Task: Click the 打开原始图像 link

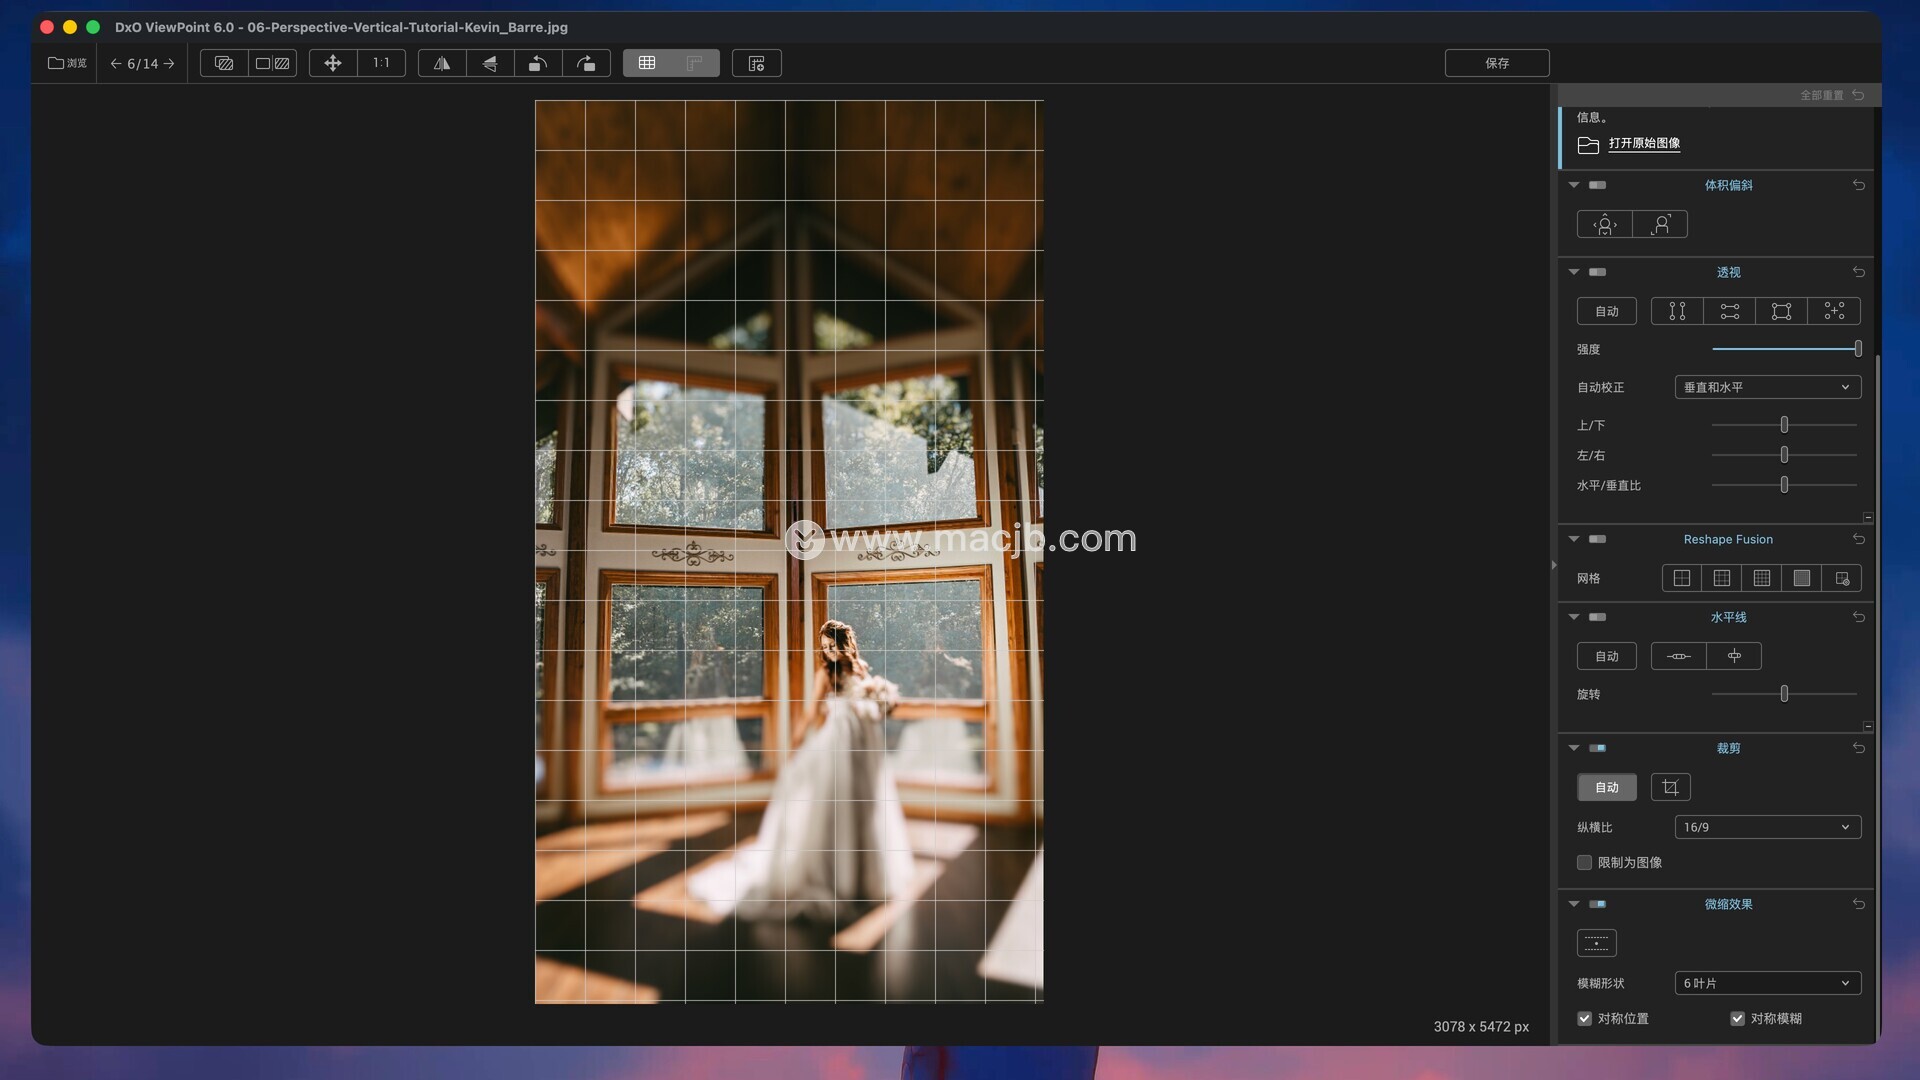Action: point(1643,143)
